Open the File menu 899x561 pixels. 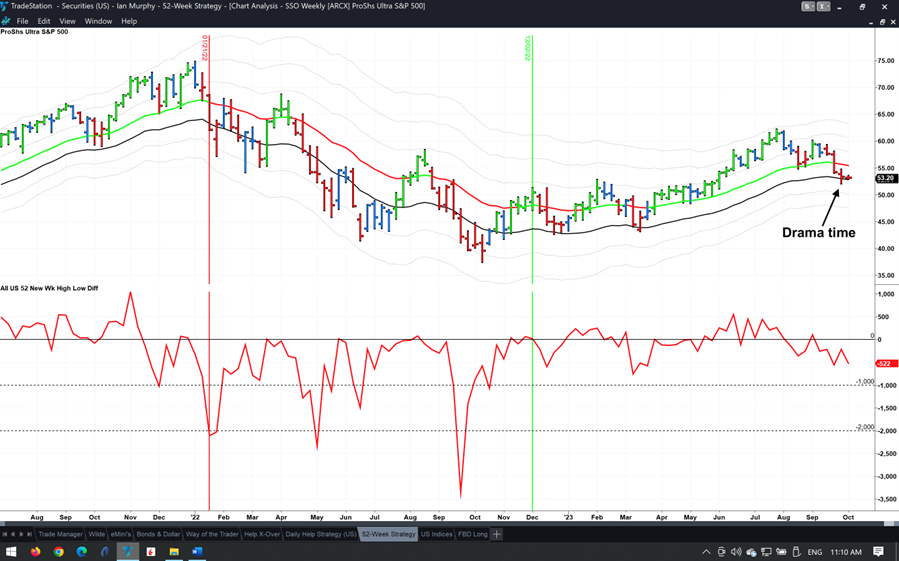click(22, 21)
